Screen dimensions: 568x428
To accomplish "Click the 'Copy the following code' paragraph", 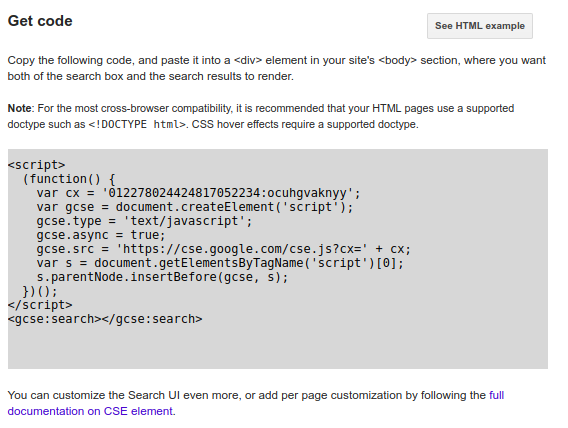I will pyautogui.click(x=276, y=68).
